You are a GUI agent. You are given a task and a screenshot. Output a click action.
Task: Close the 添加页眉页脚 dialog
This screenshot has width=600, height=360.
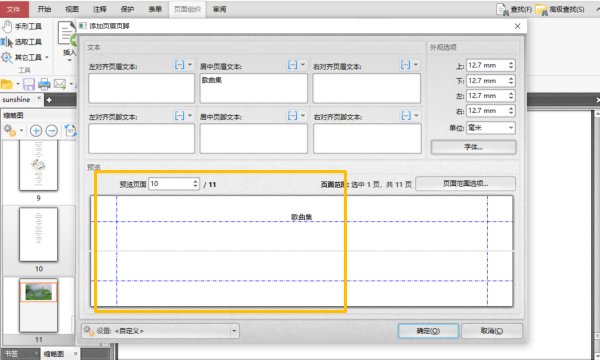click(517, 26)
